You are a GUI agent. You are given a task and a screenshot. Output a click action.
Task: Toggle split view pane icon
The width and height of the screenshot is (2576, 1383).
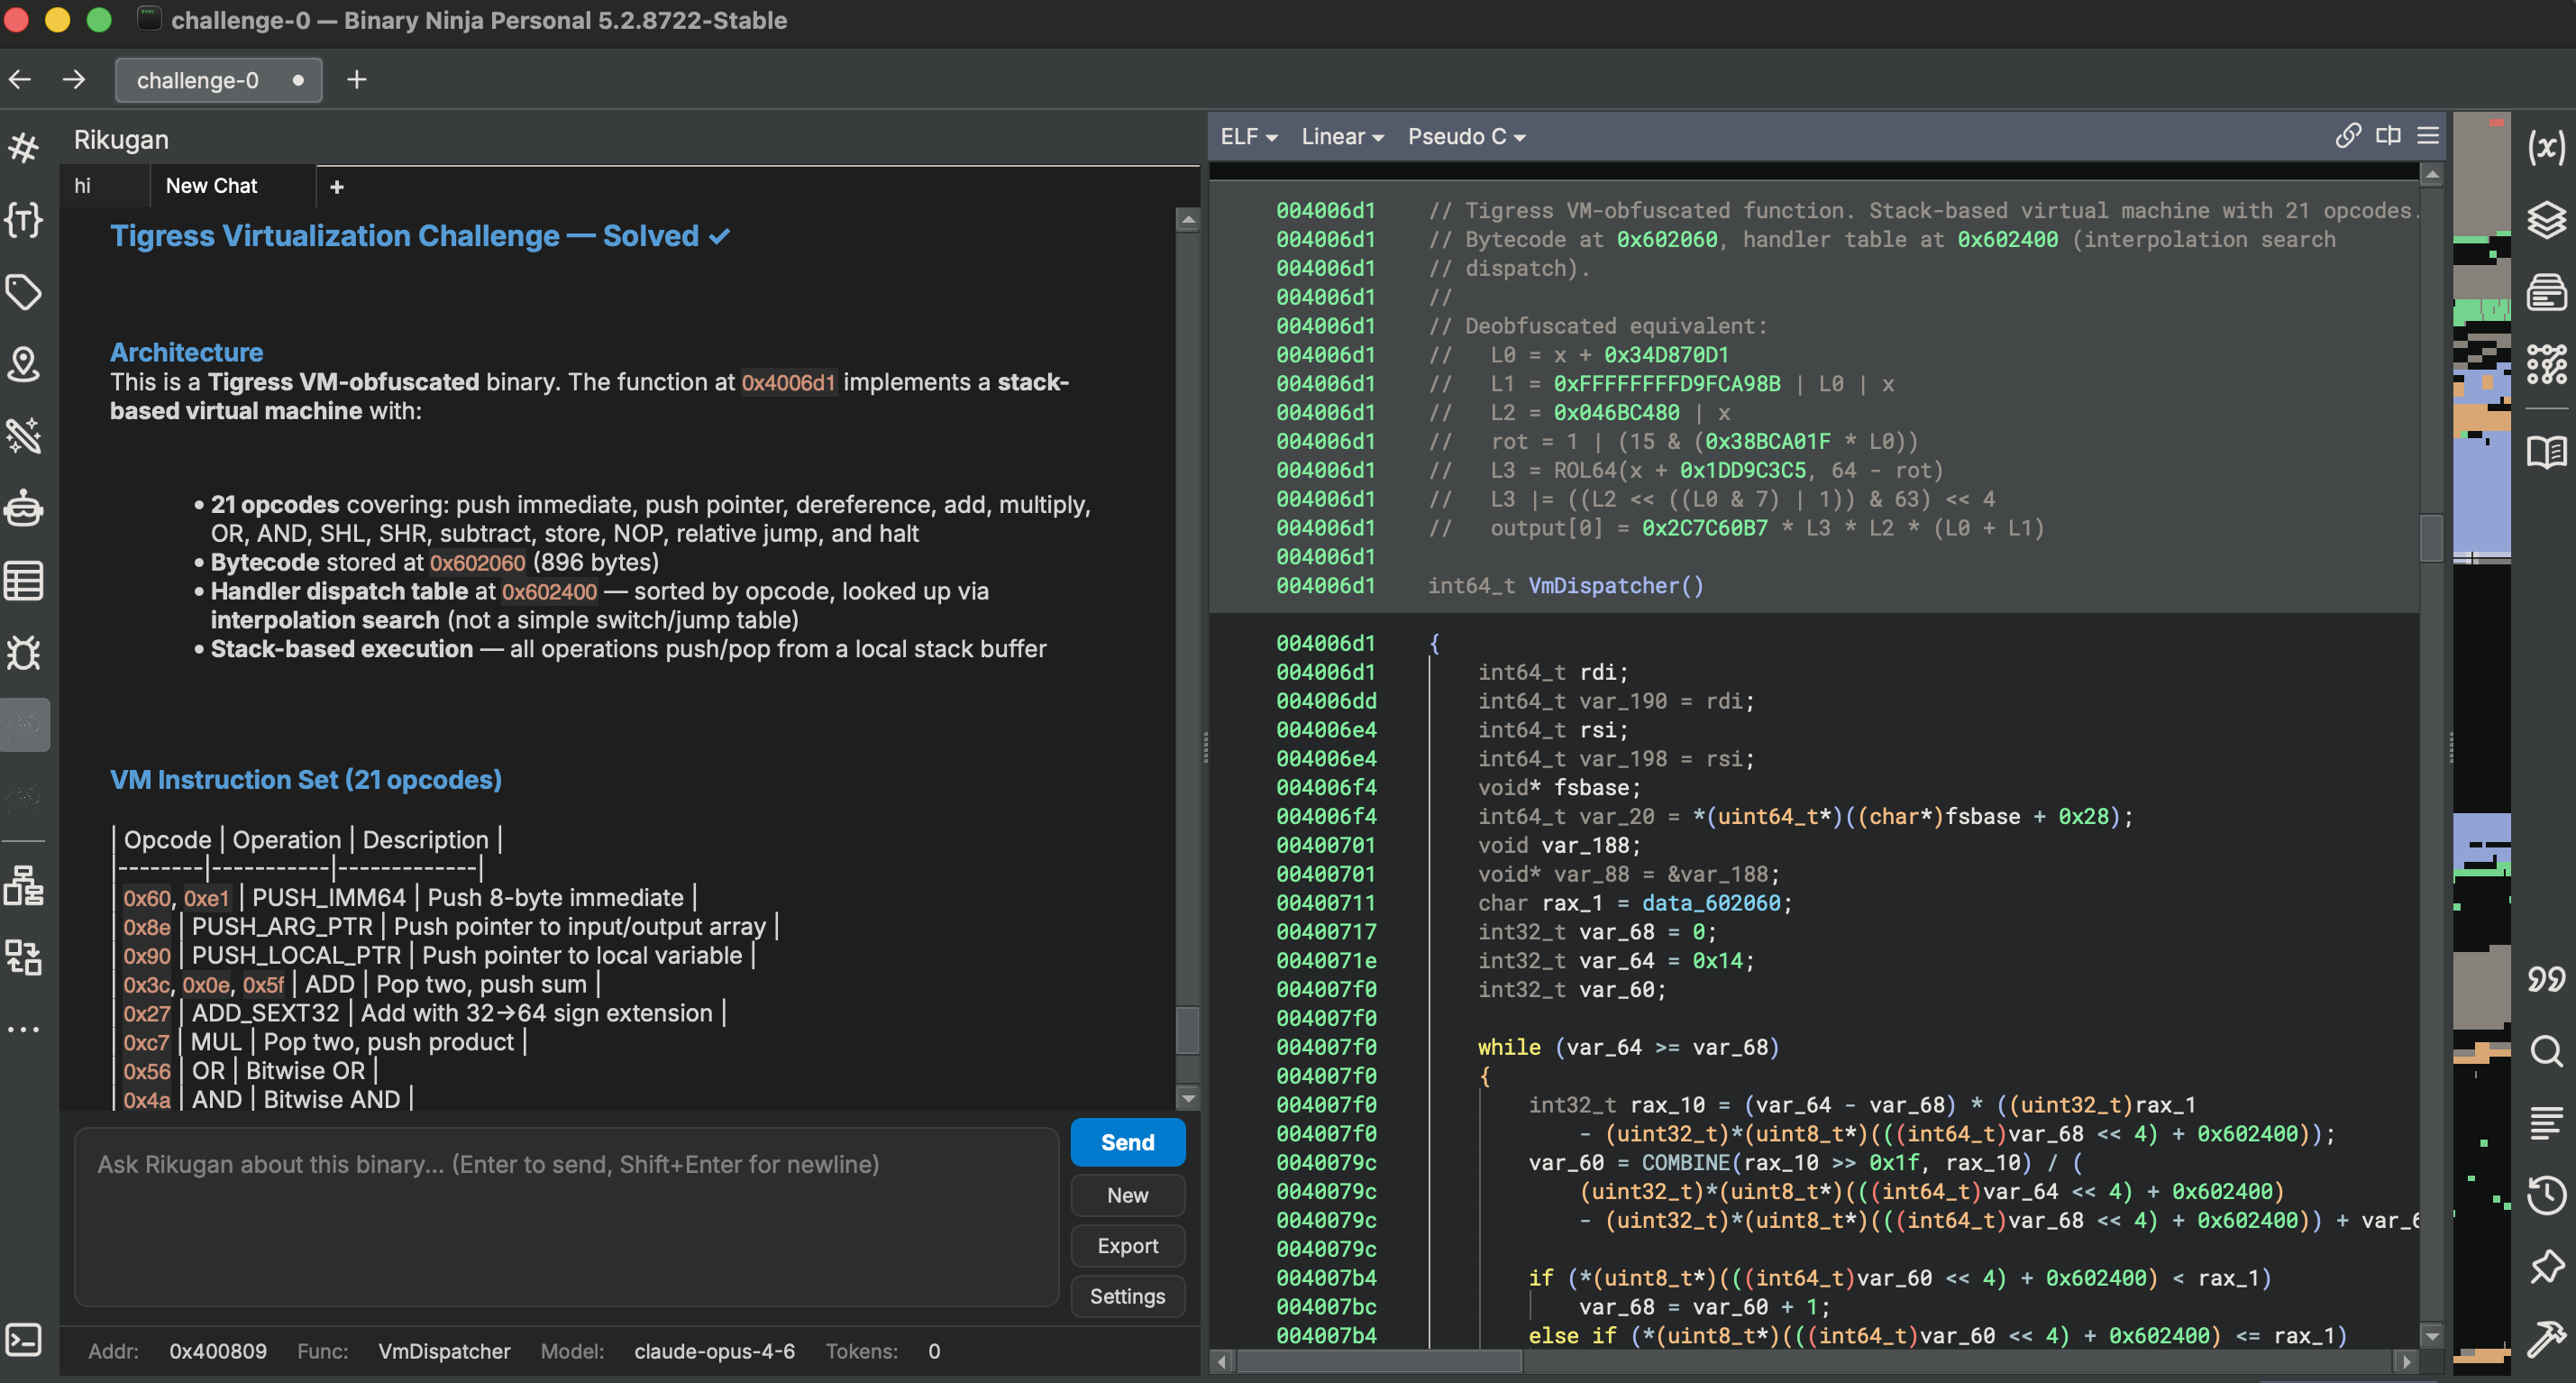pos(2388,136)
